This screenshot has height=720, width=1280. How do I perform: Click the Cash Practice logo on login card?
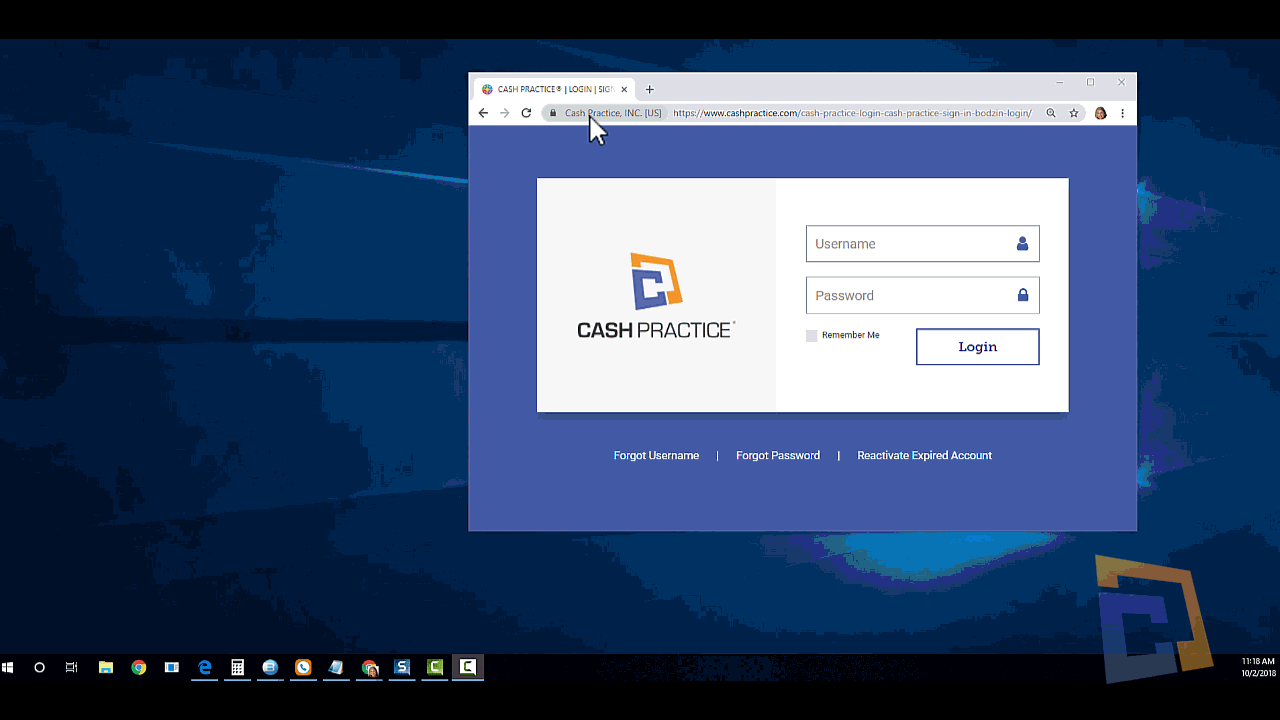pyautogui.click(x=656, y=295)
